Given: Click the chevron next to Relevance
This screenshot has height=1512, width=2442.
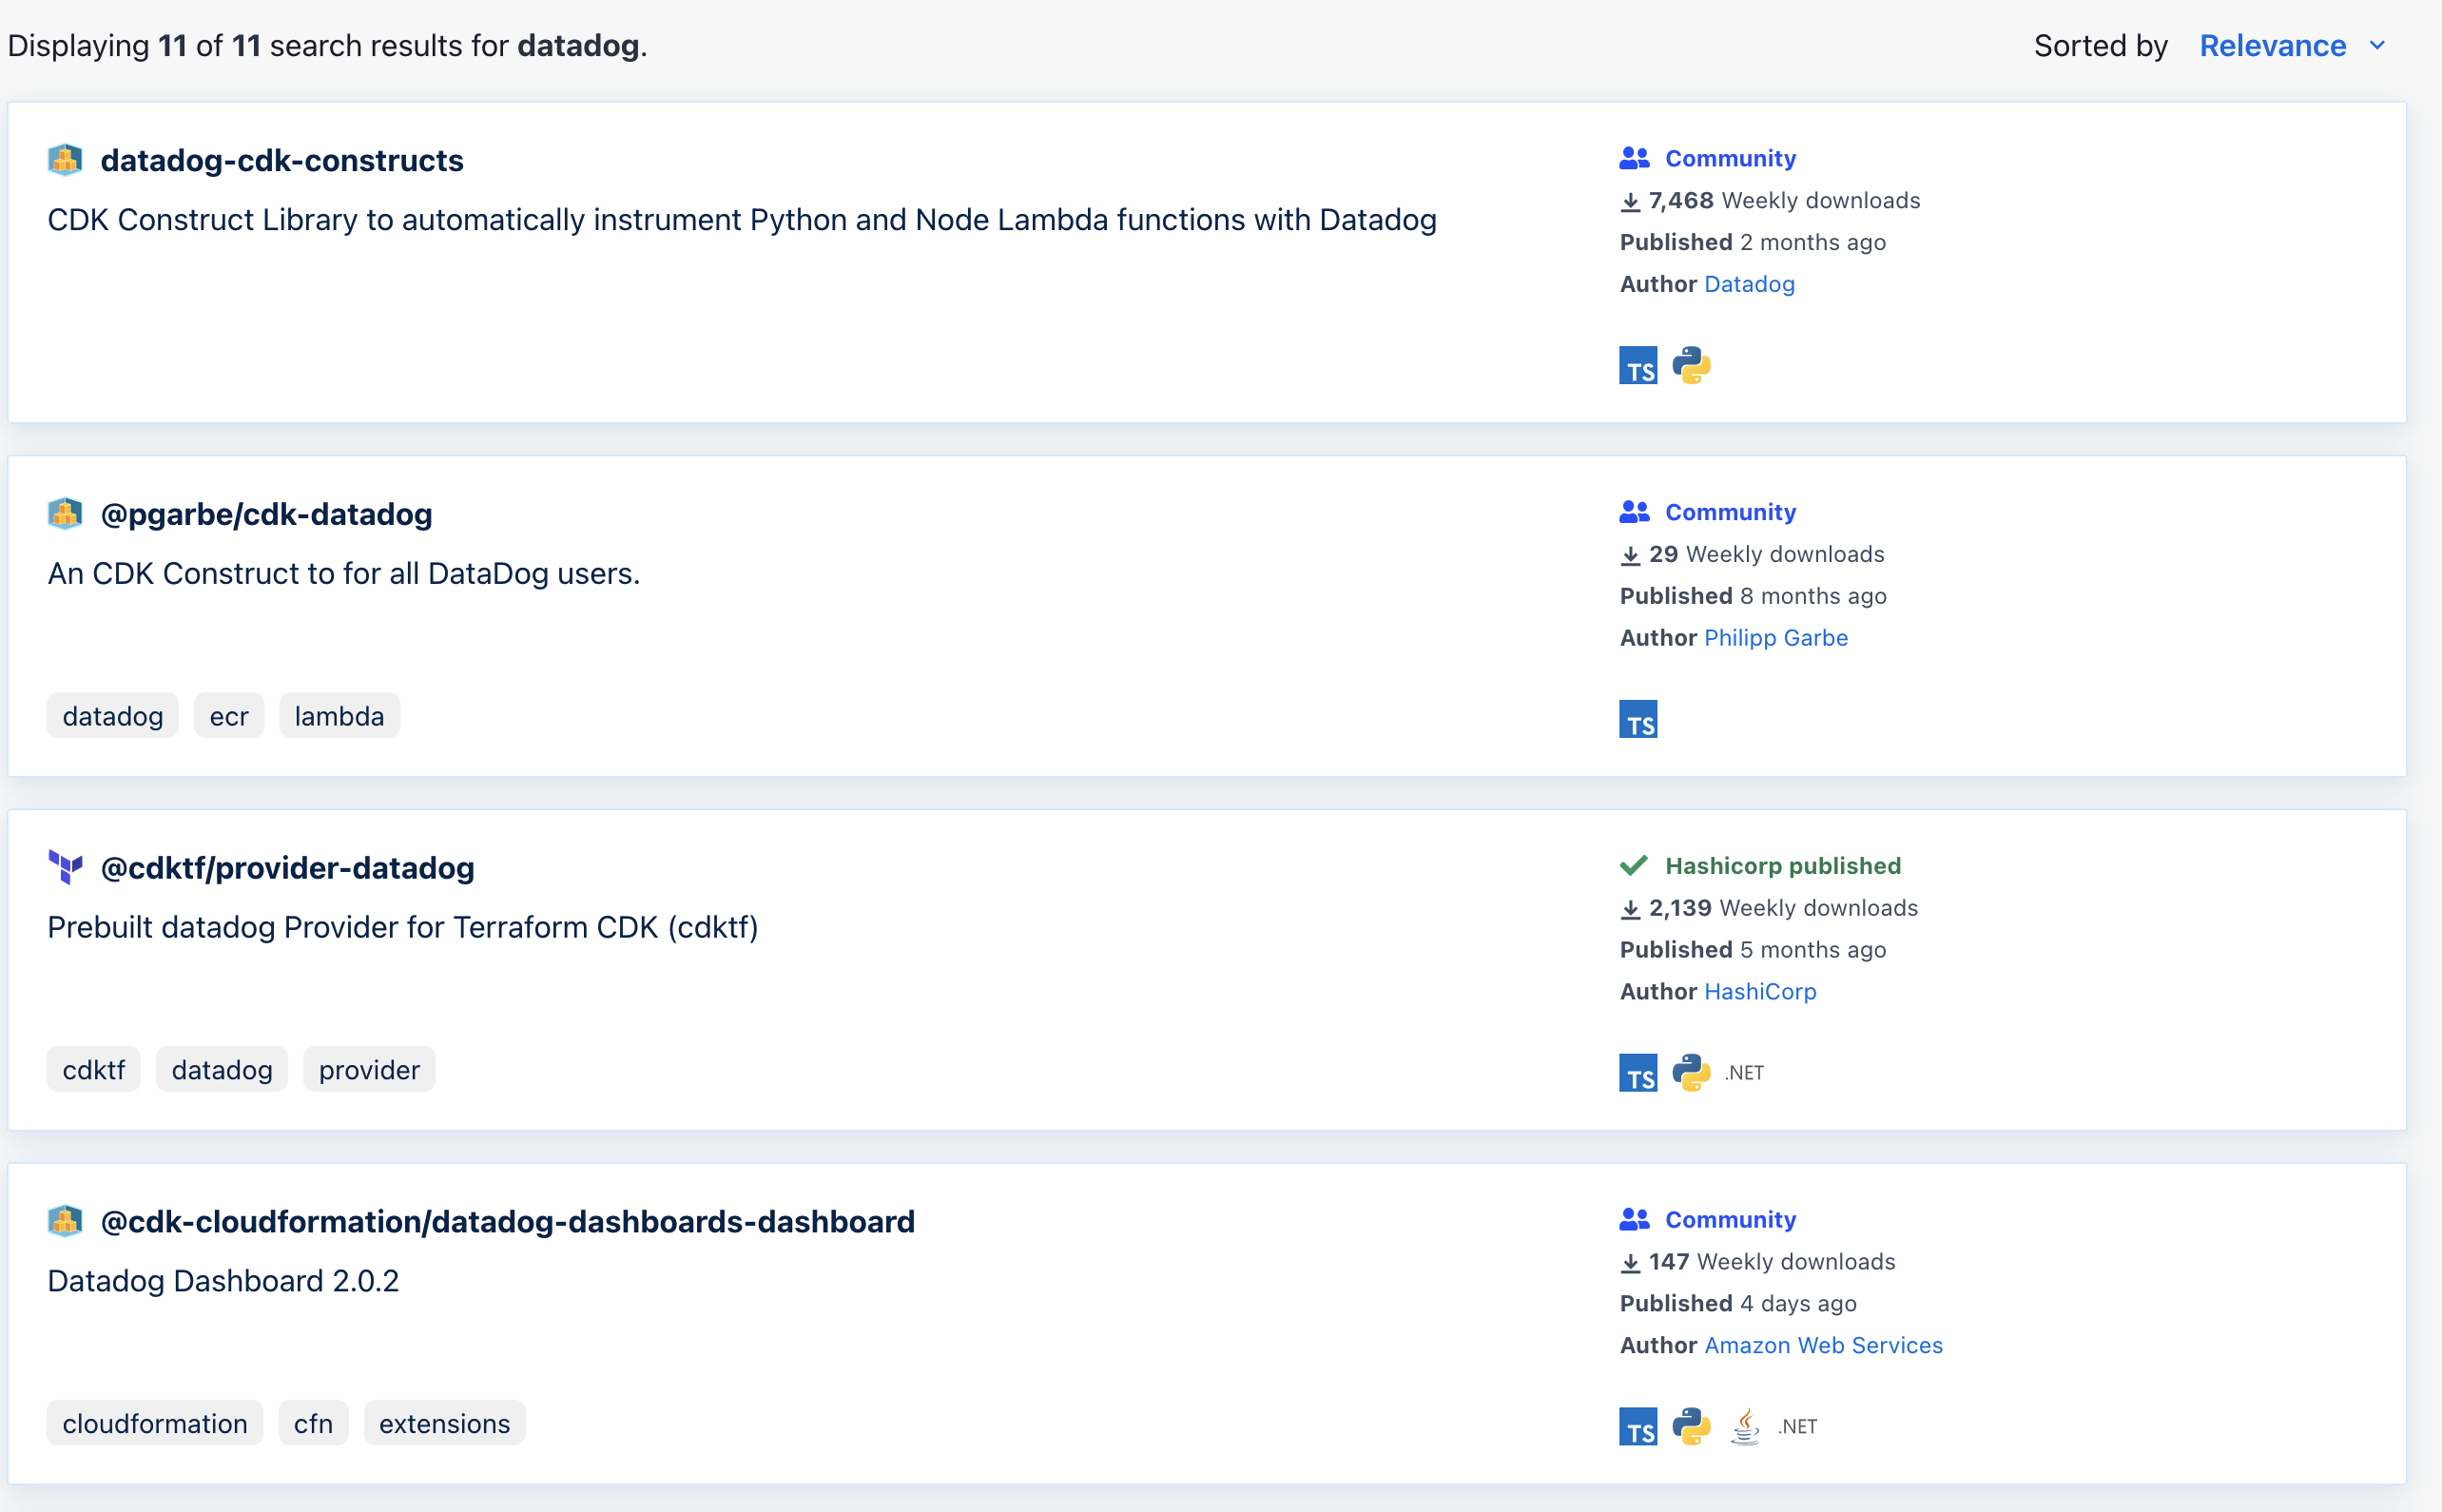Looking at the screenshot, I should (2378, 46).
